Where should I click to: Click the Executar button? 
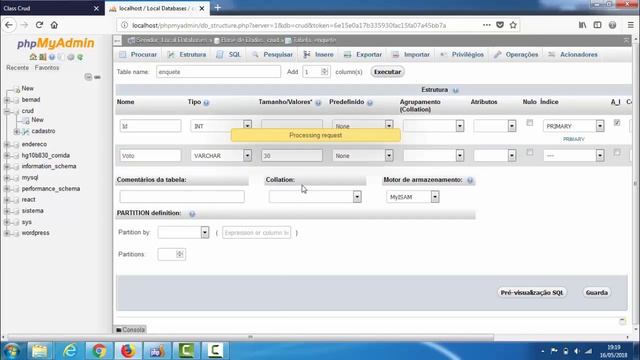pos(387,72)
